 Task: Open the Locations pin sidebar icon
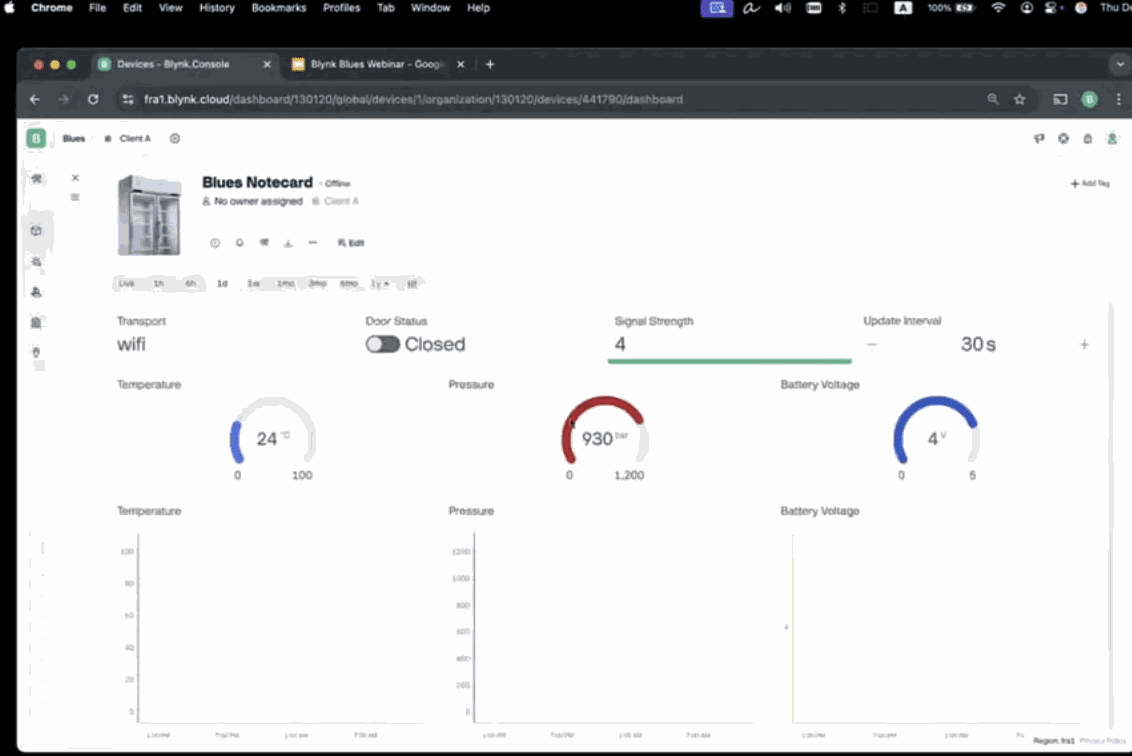tap(36, 353)
